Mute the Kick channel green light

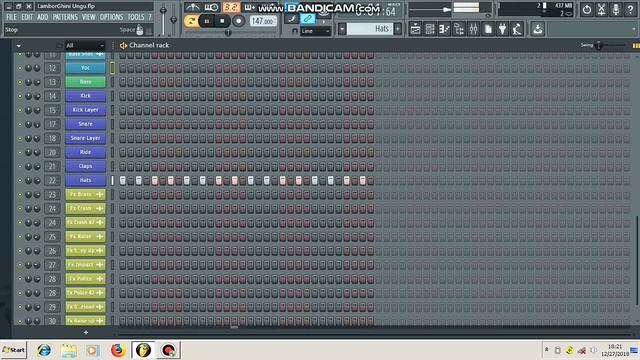(20, 96)
